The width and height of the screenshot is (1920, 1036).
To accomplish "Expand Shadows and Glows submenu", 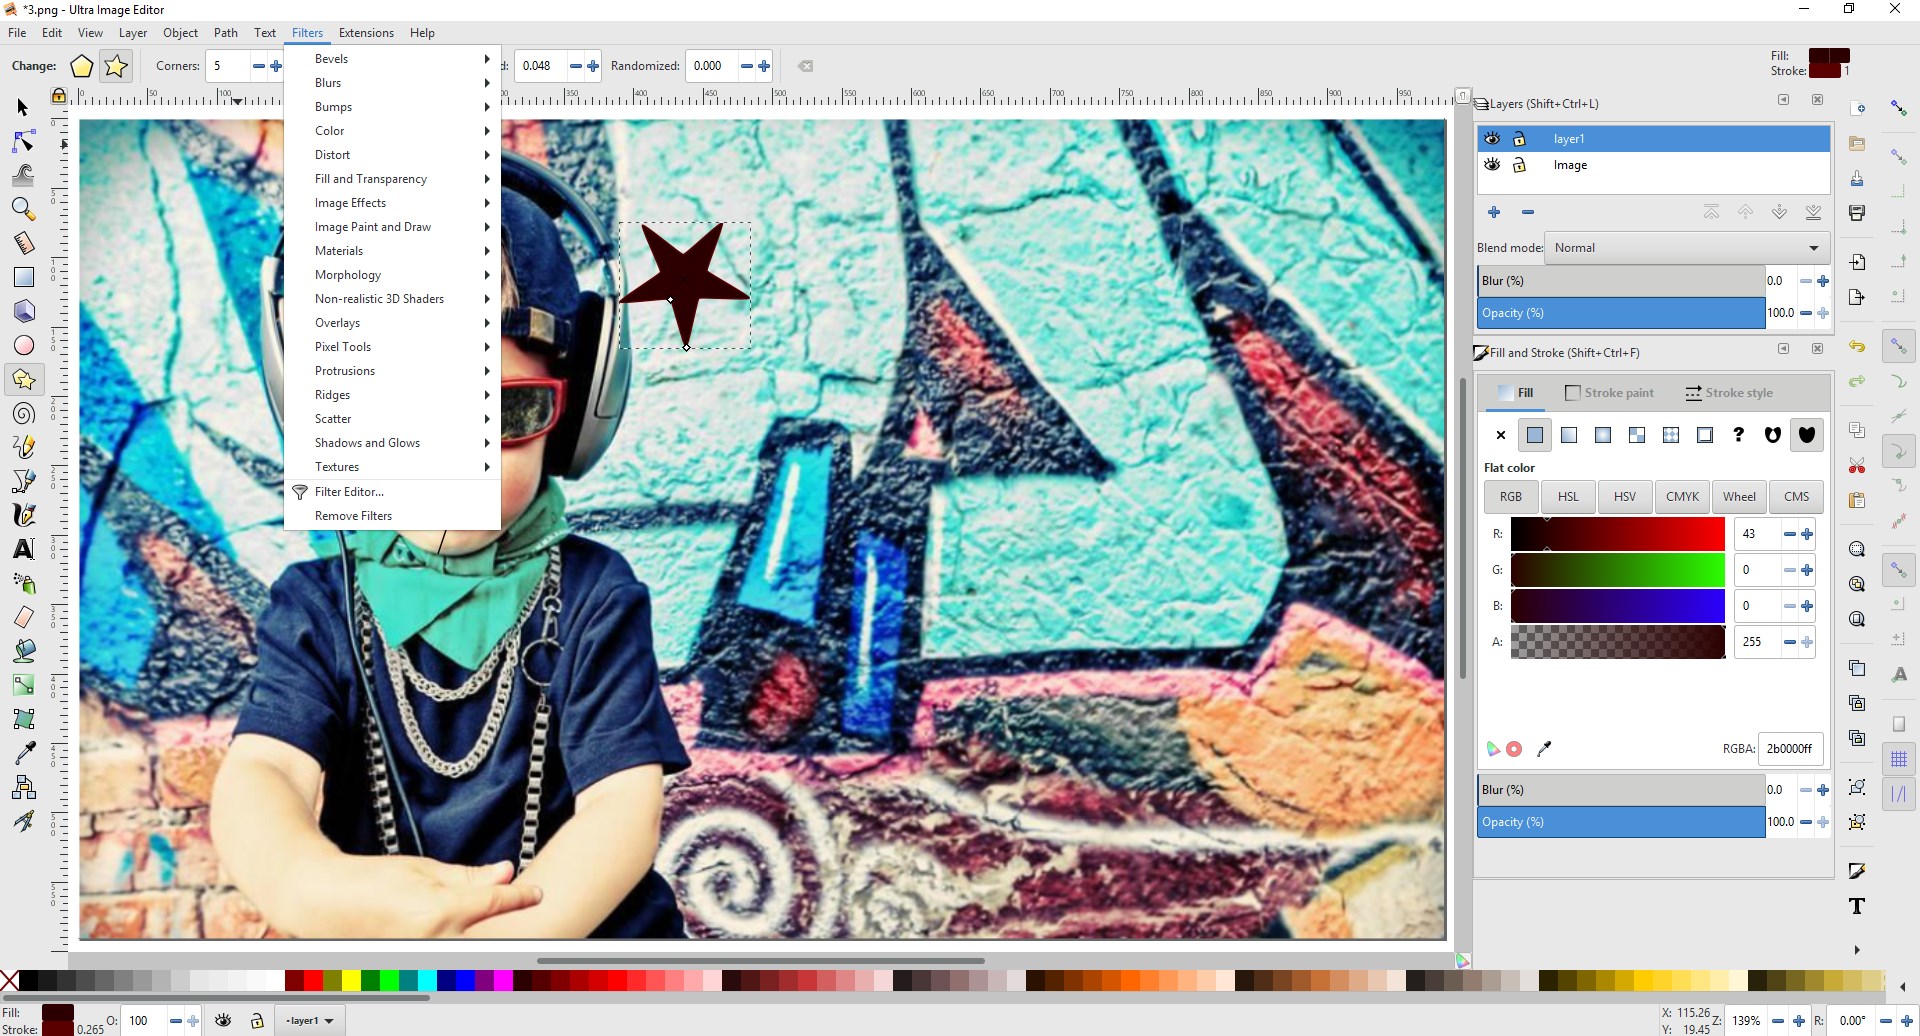I will [x=393, y=443].
